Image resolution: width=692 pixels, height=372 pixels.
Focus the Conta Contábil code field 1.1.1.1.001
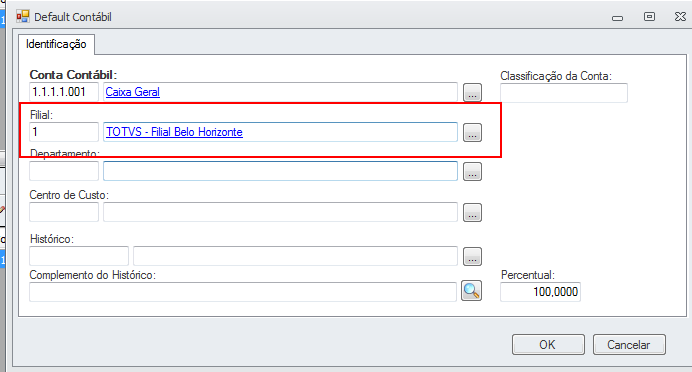tap(64, 92)
